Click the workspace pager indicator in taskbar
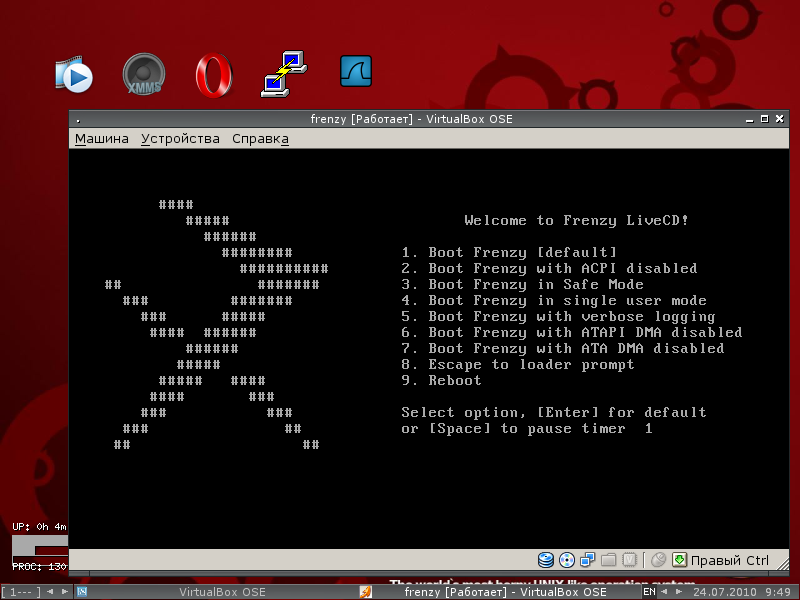 click(x=24, y=592)
